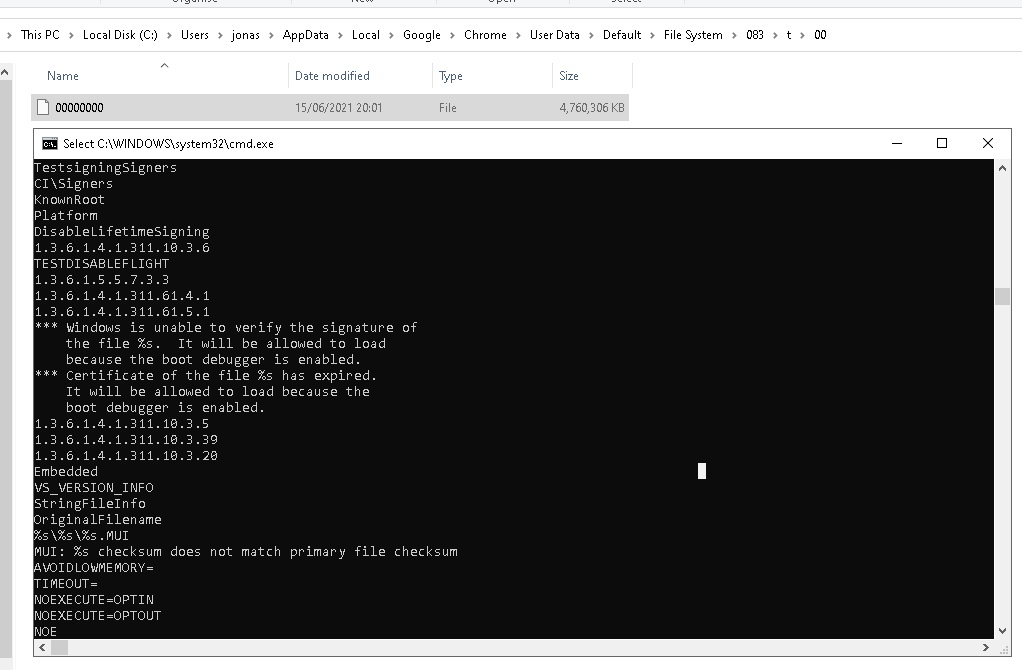Viewport: 1022px width, 670px height.
Task: Go to Chrome breadcrumb folder
Action: pyautogui.click(x=485, y=35)
